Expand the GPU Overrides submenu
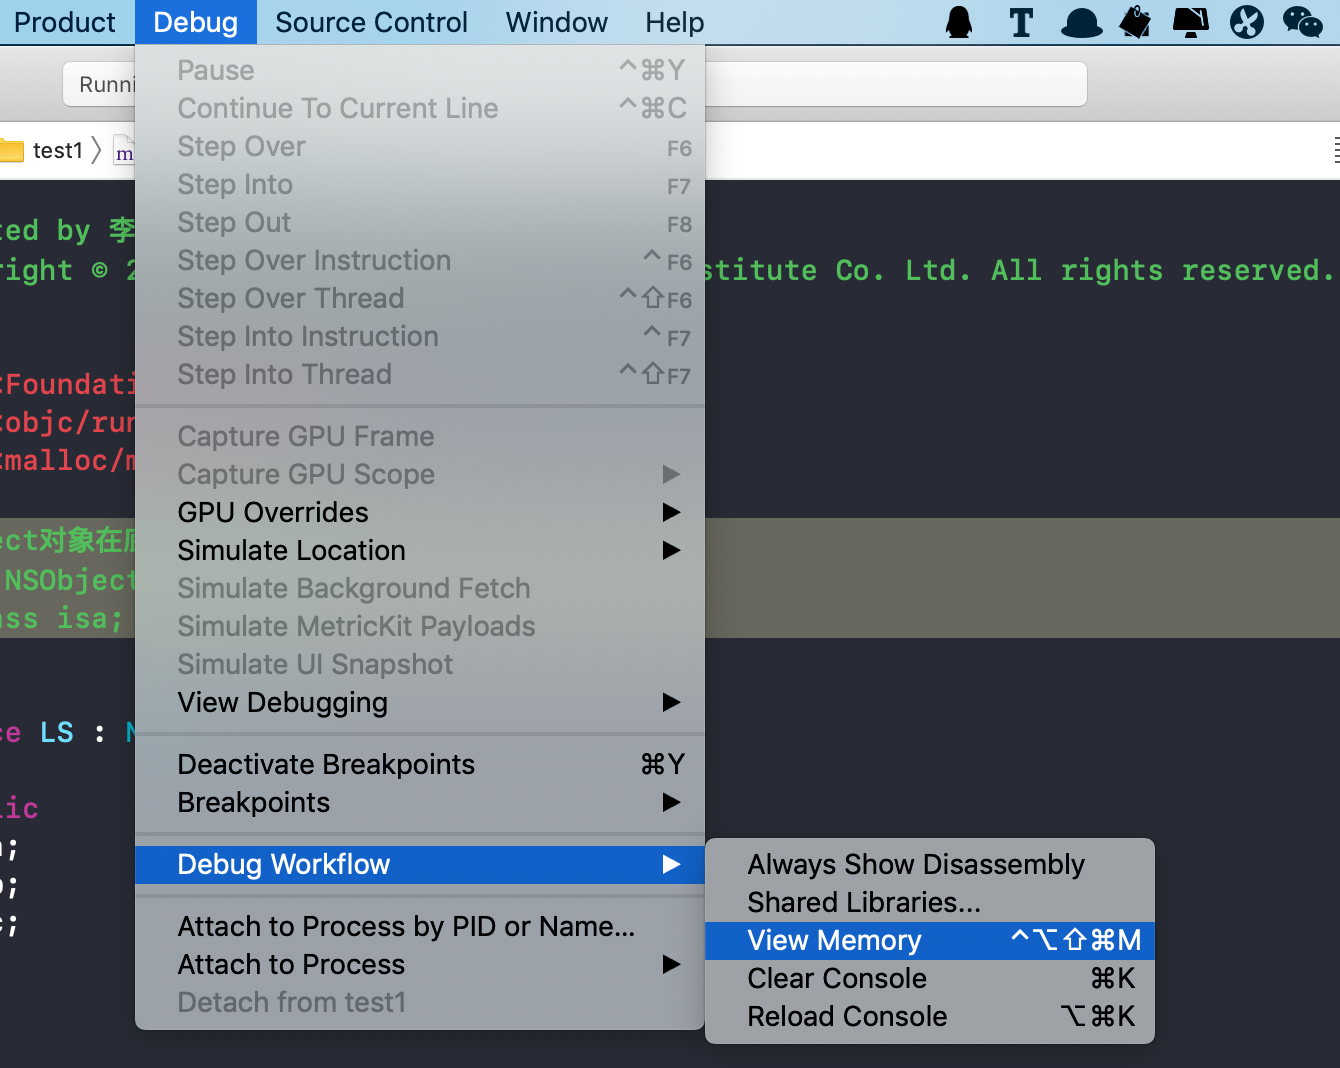This screenshot has width=1340, height=1068. (x=420, y=512)
